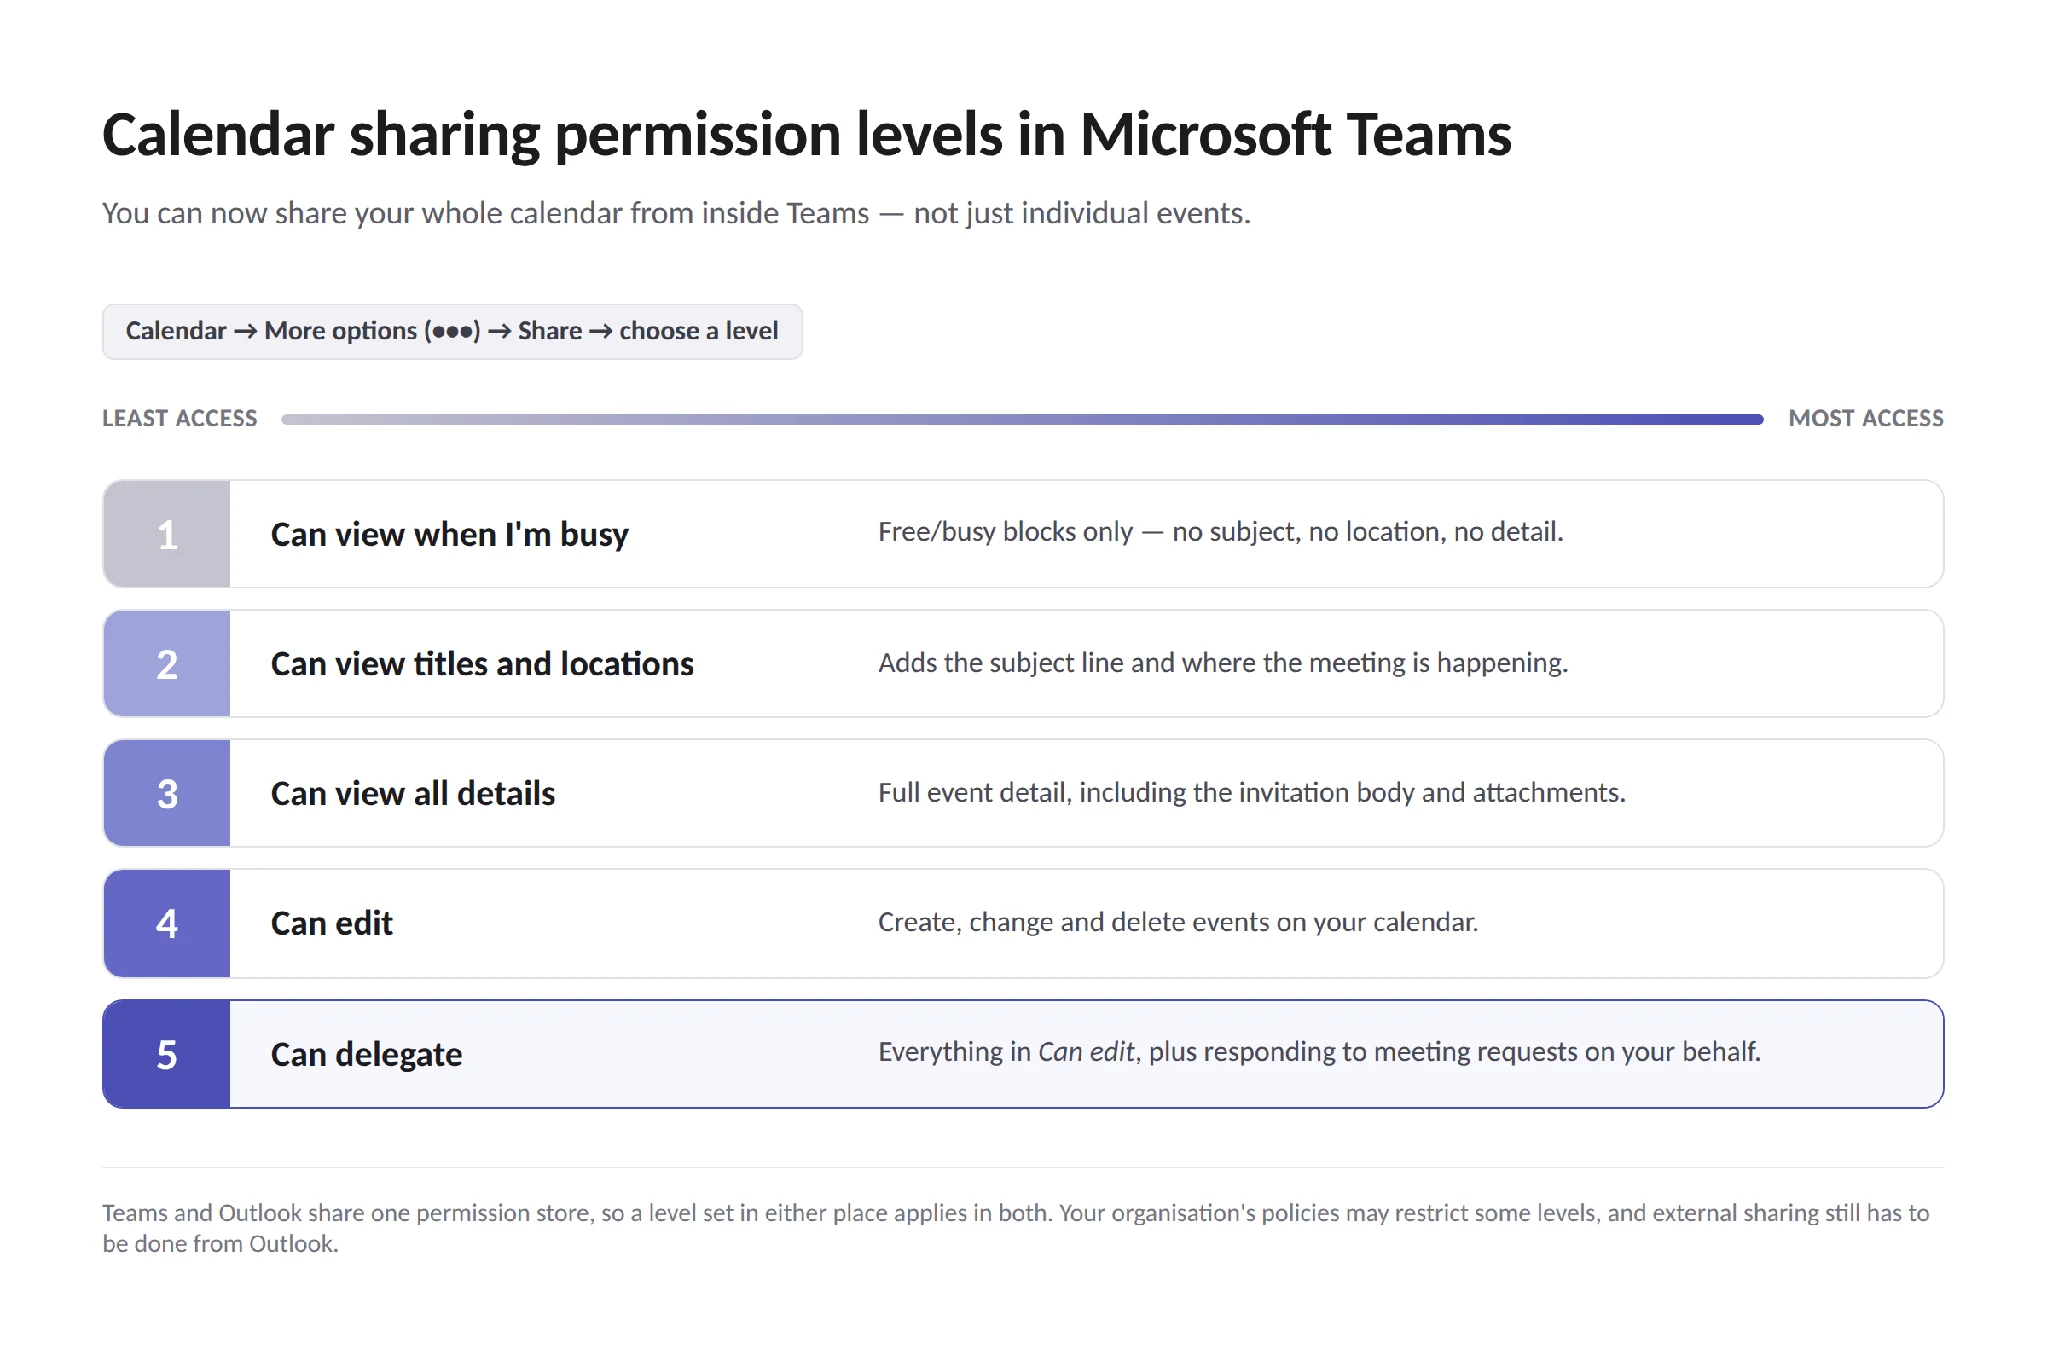Click 'Full event detail' description text
The height and width of the screenshot is (1349, 2047).
1252,793
